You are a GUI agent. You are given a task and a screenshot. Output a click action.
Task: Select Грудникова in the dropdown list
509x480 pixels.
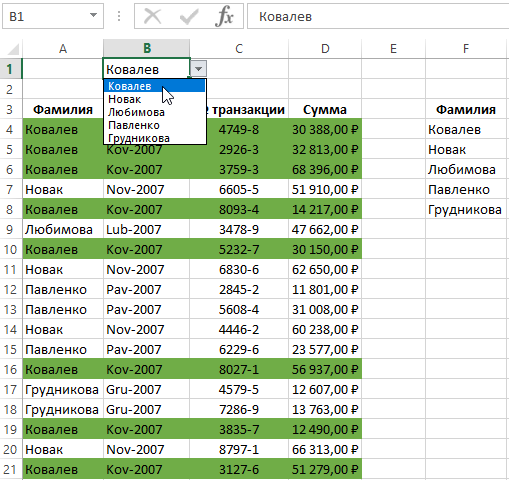(154, 138)
